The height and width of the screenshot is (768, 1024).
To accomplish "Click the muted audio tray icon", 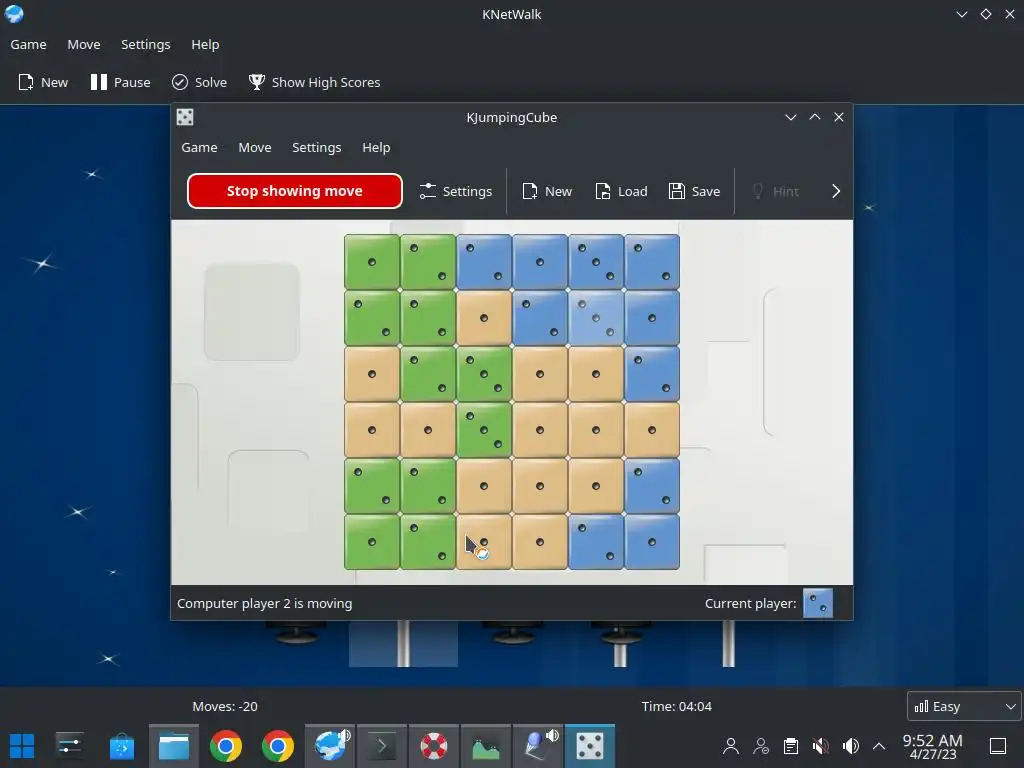I will pyautogui.click(x=820, y=746).
